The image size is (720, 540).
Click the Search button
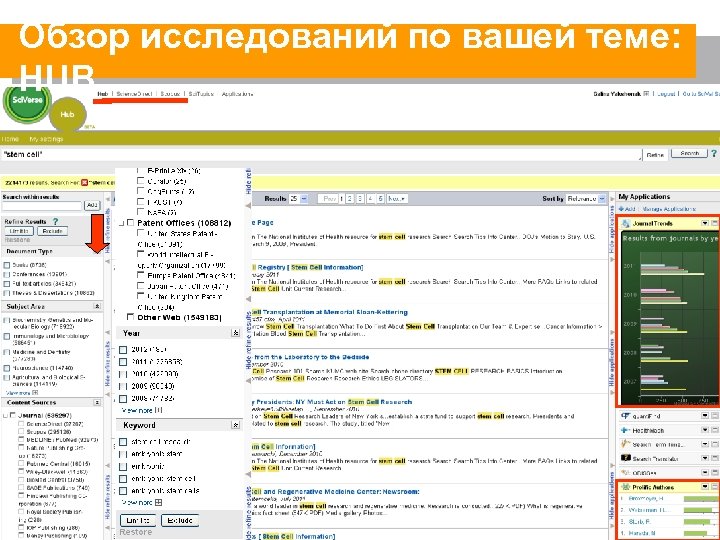(689, 153)
